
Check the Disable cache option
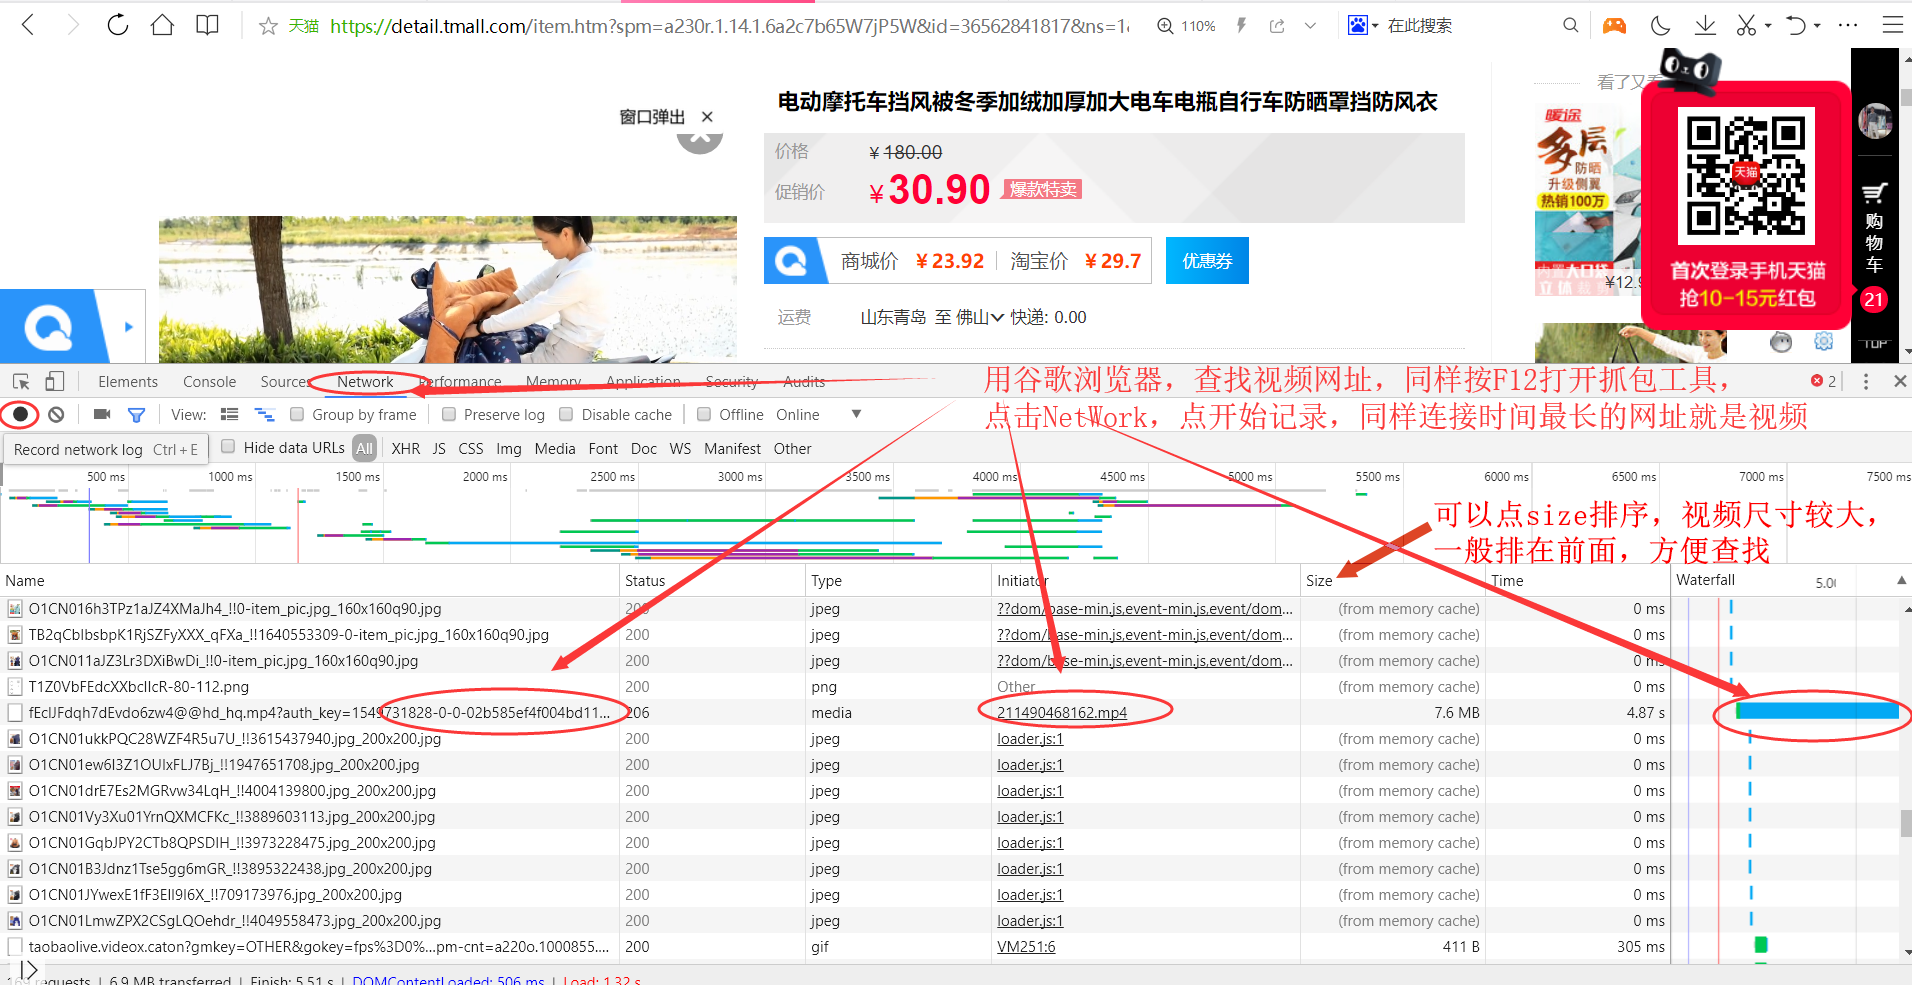566,414
